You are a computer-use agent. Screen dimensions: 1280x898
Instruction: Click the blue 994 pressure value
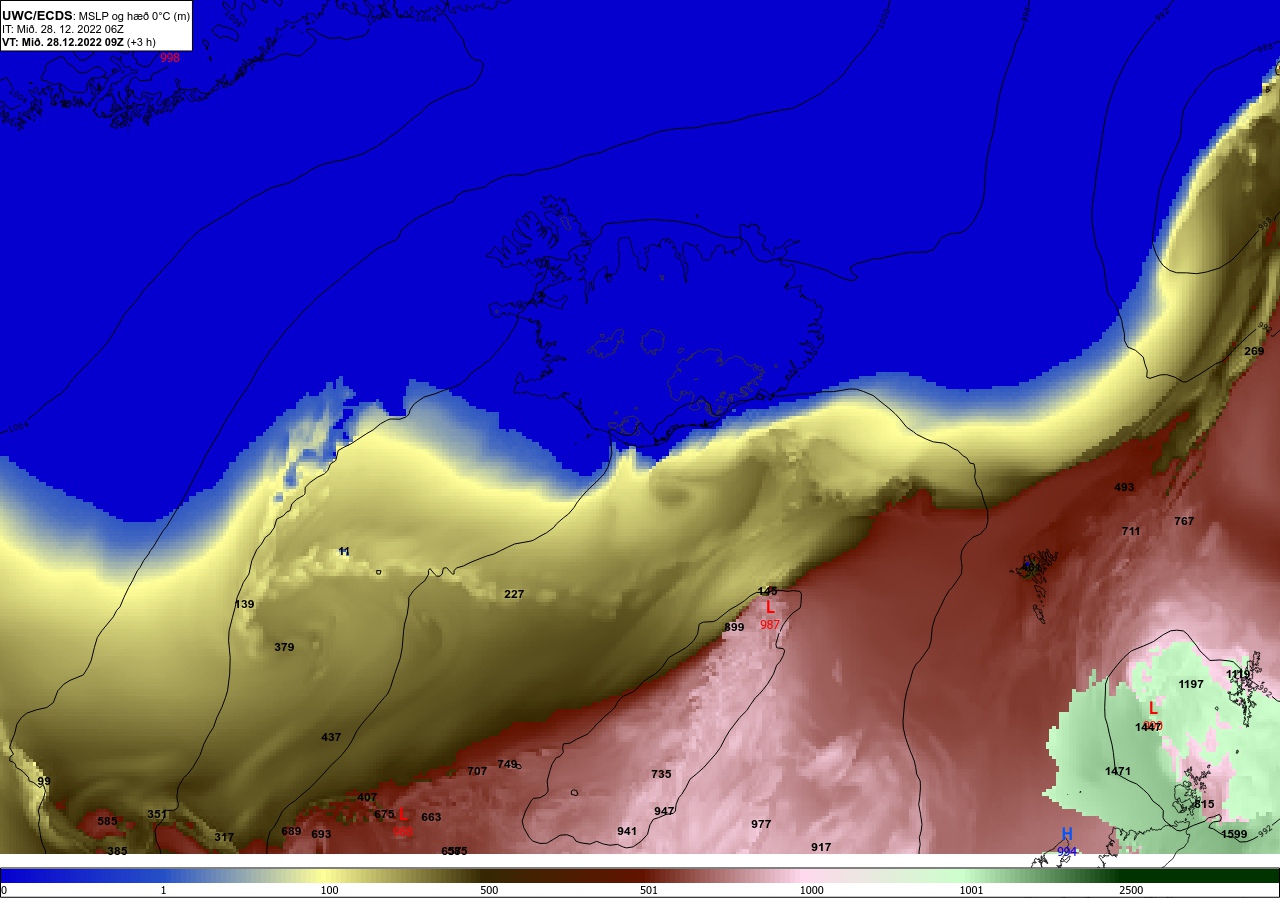pyautogui.click(x=1067, y=852)
